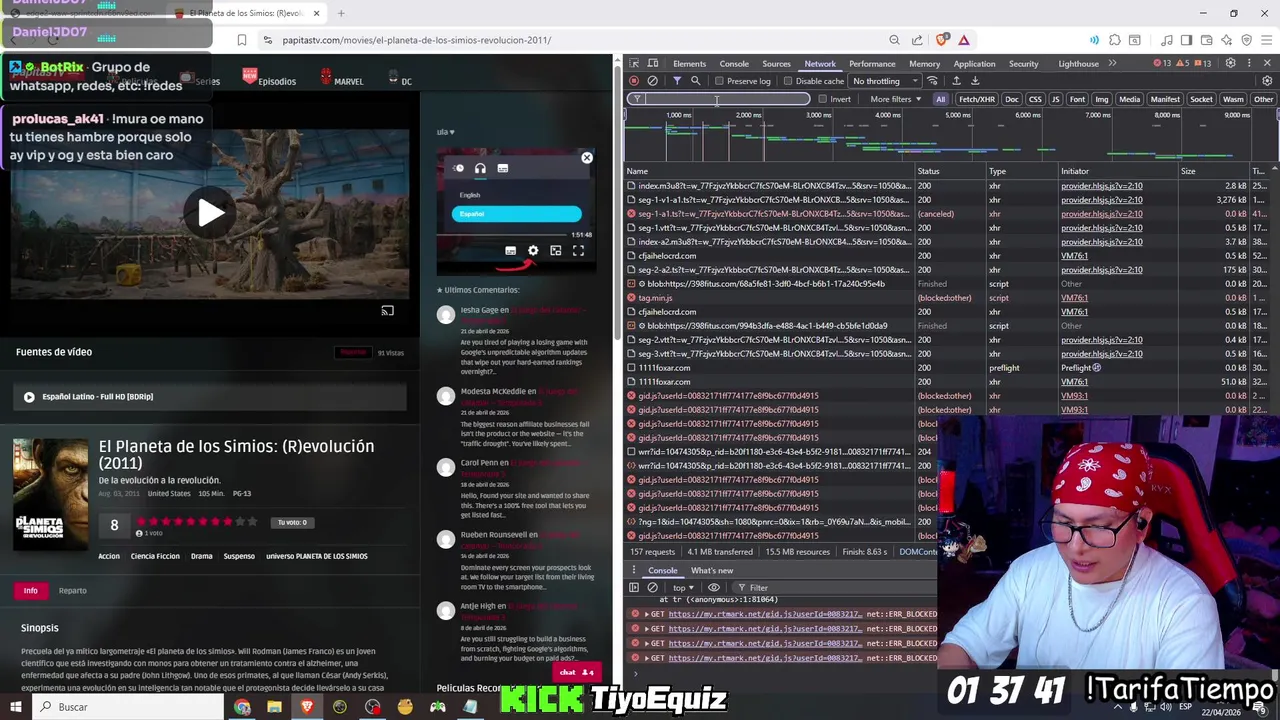Image resolution: width=1280 pixels, height=720 pixels.
Task: Open the Ciencia Ficcion genre link
Action: [x=155, y=556]
